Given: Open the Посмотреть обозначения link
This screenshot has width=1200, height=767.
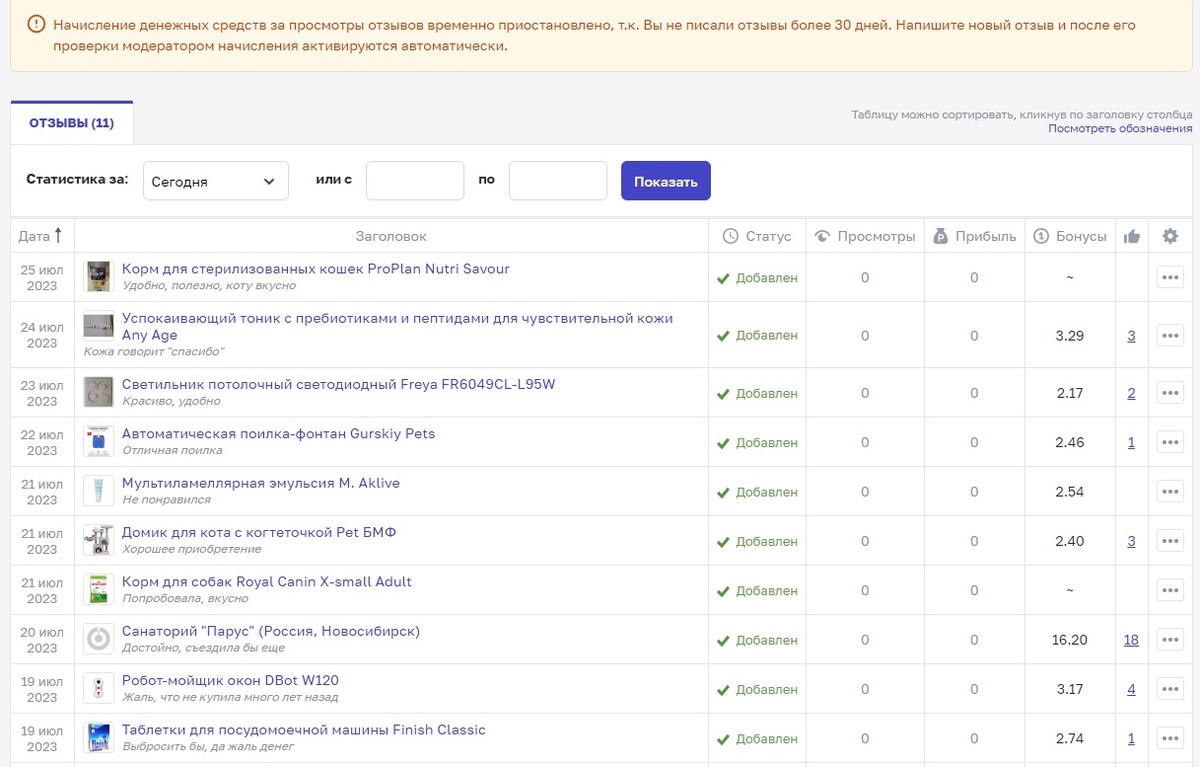Looking at the screenshot, I should pos(1120,129).
